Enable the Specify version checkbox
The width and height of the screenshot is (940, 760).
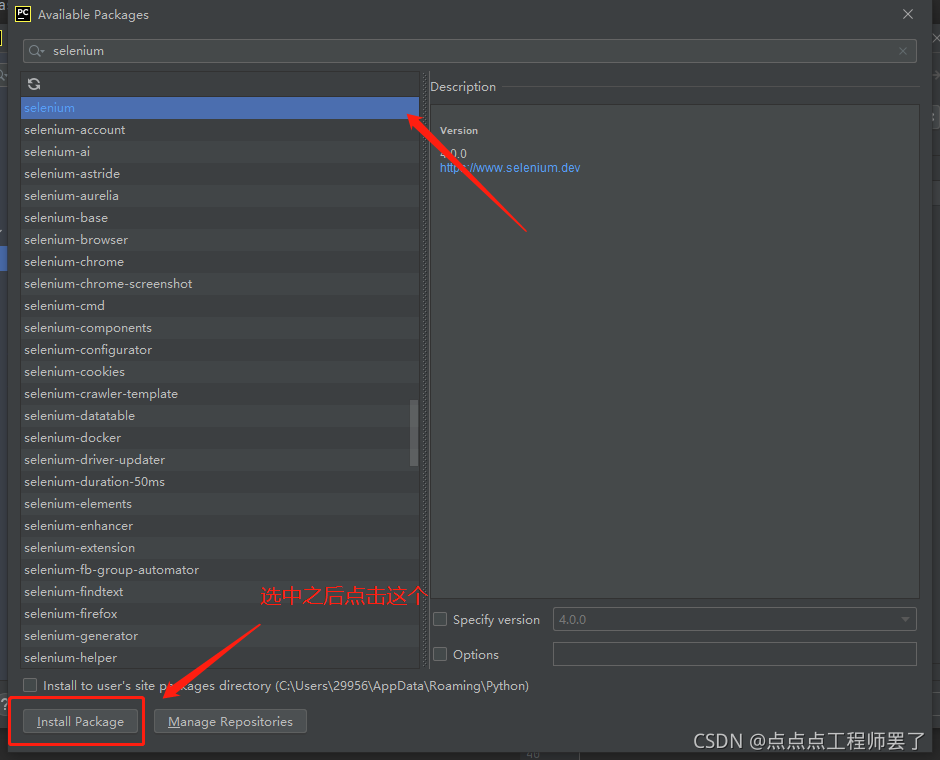(x=440, y=619)
